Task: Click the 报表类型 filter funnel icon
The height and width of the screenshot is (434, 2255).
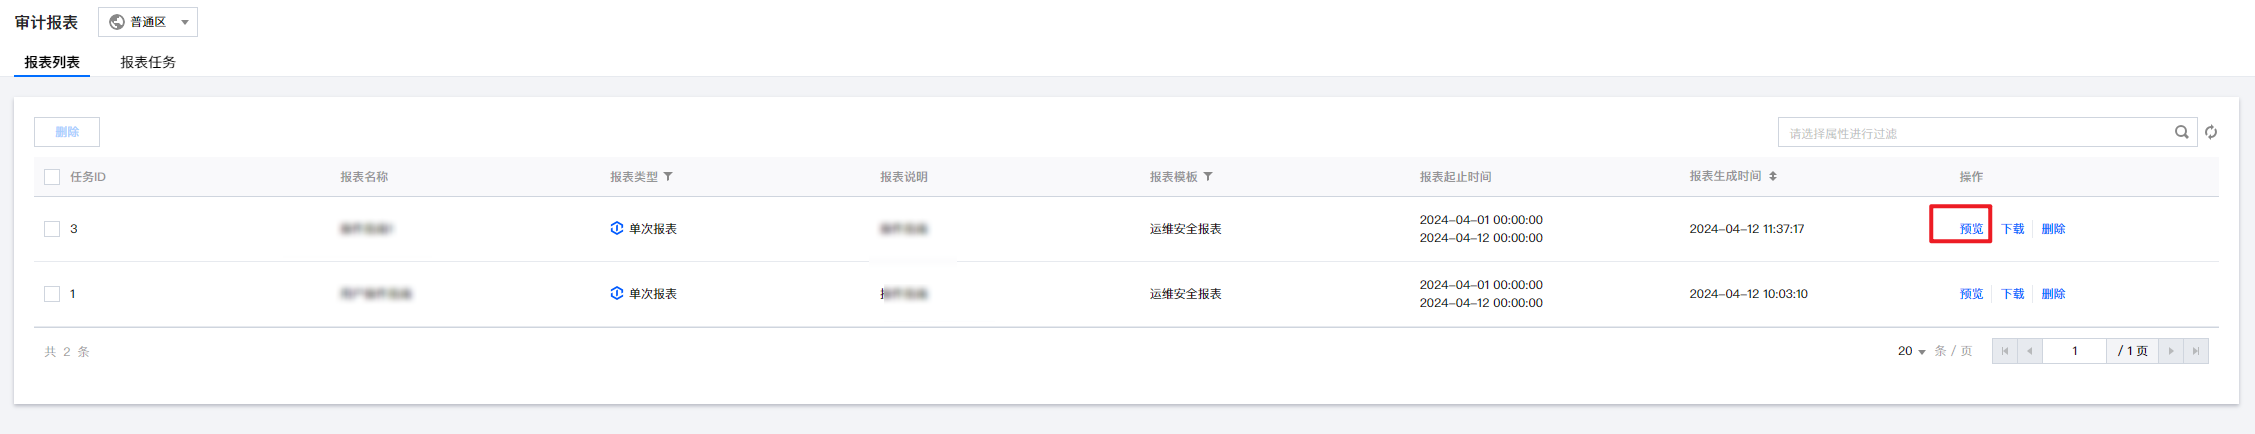Action: (x=668, y=177)
